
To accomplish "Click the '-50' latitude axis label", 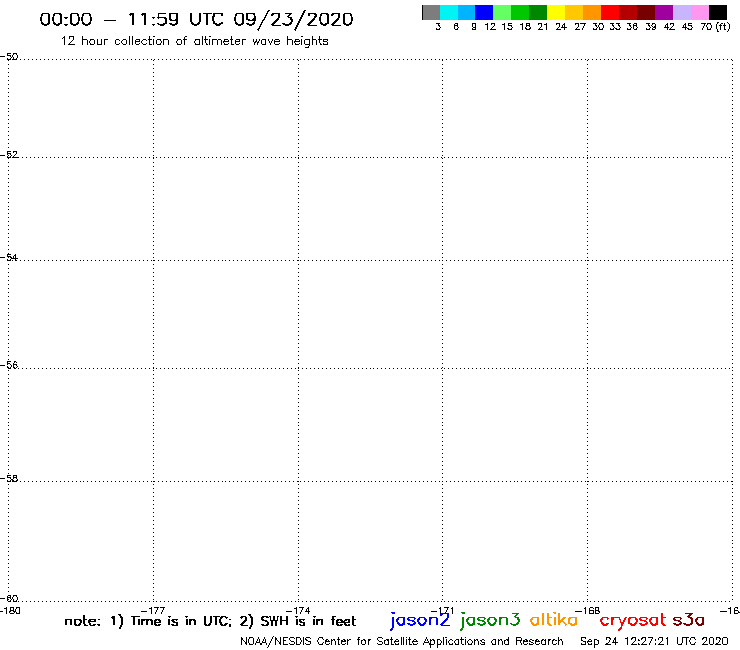I will click(9, 57).
